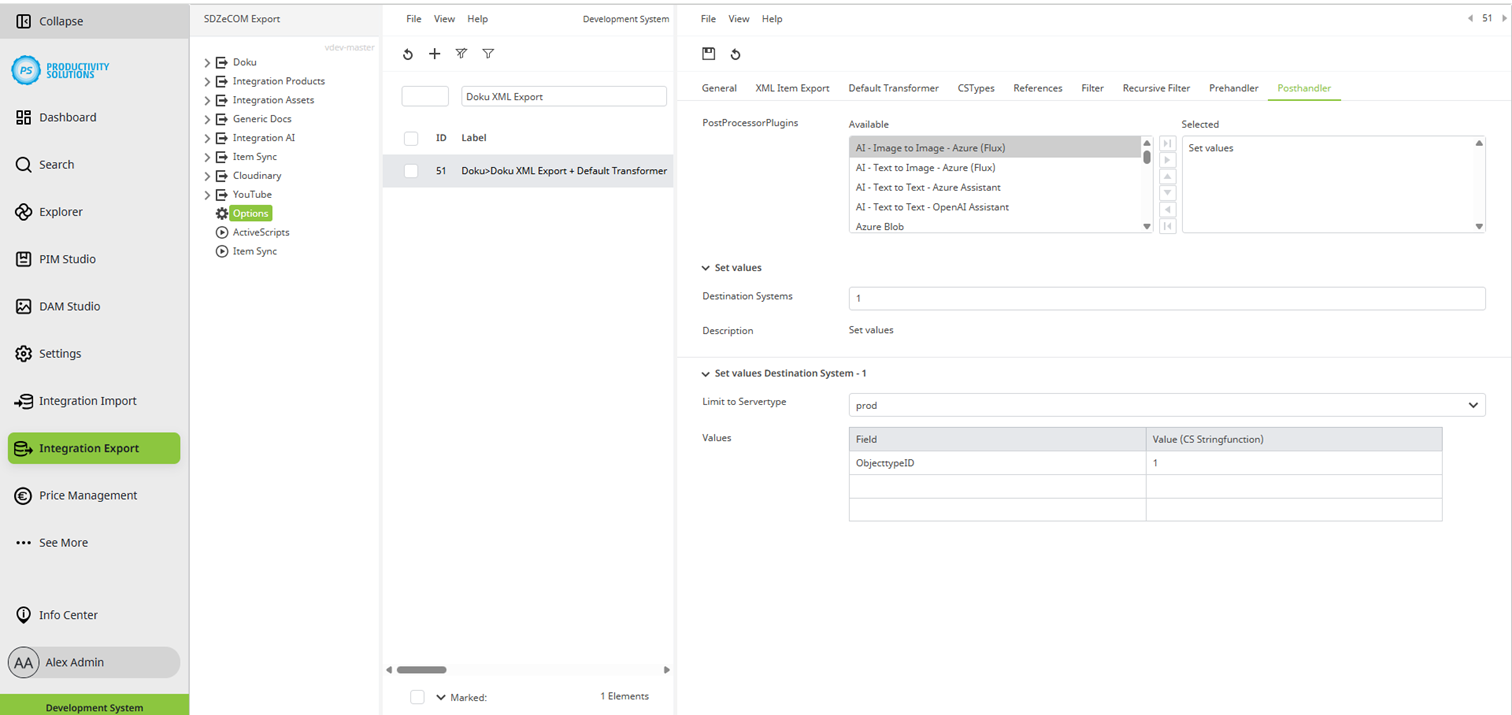Open the View menu
Screen dimensions: 1512x715
point(739,18)
